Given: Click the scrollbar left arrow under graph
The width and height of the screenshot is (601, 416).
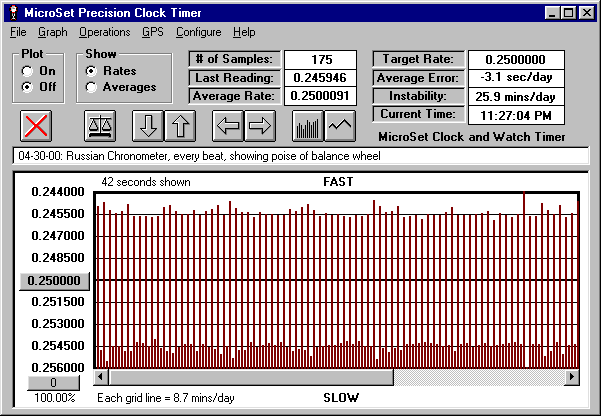Looking at the screenshot, I should pyautogui.click(x=101, y=377).
